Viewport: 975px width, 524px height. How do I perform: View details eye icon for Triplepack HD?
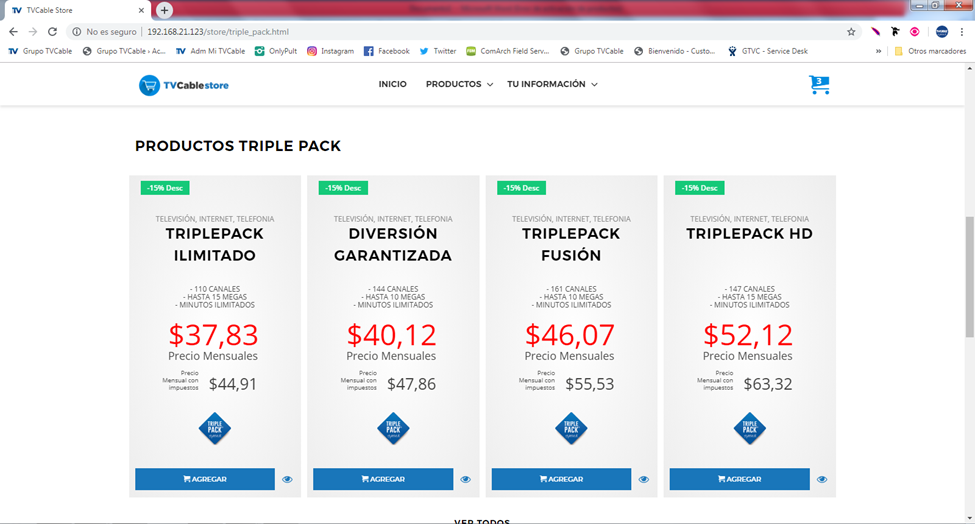[x=822, y=479]
